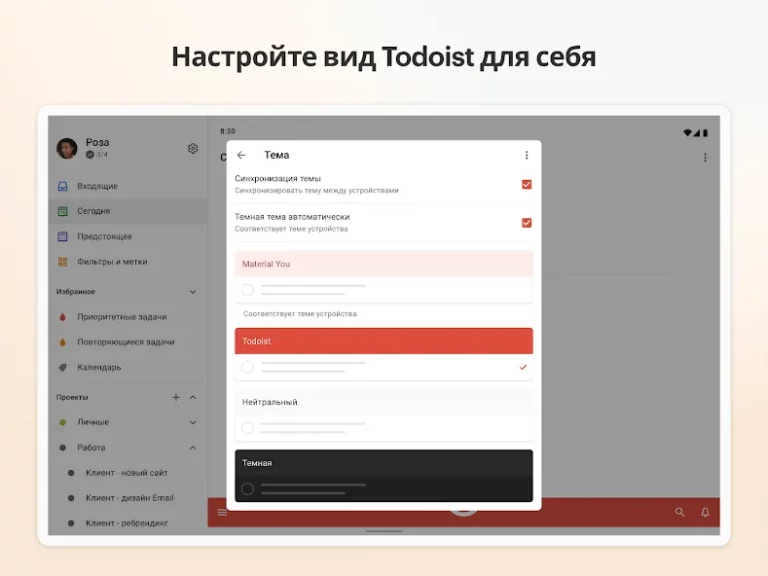
Task: Click the Todoist theme checkmark
Action: coord(523,367)
